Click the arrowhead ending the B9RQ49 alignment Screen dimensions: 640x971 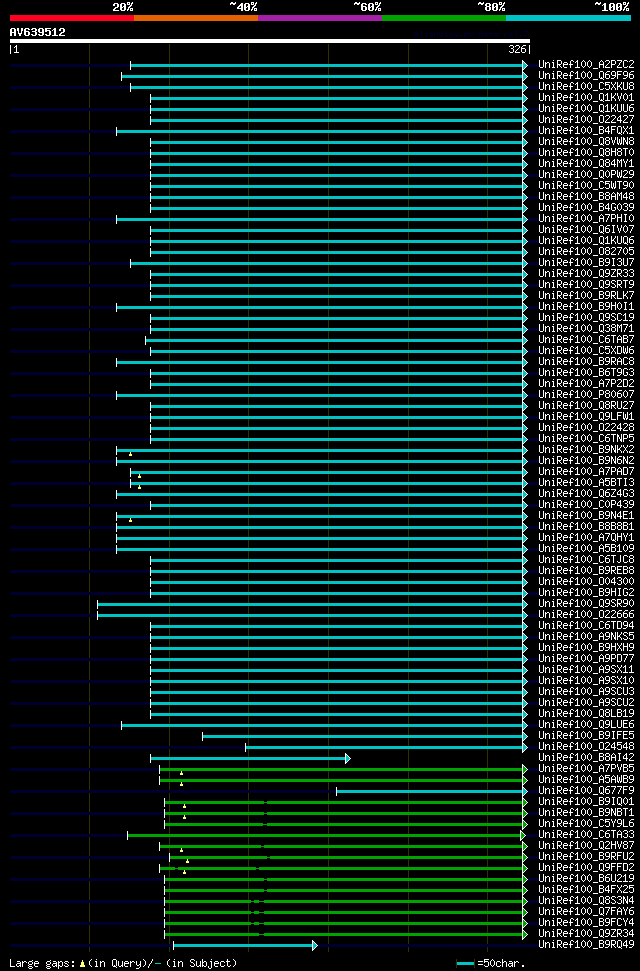tap(315, 945)
